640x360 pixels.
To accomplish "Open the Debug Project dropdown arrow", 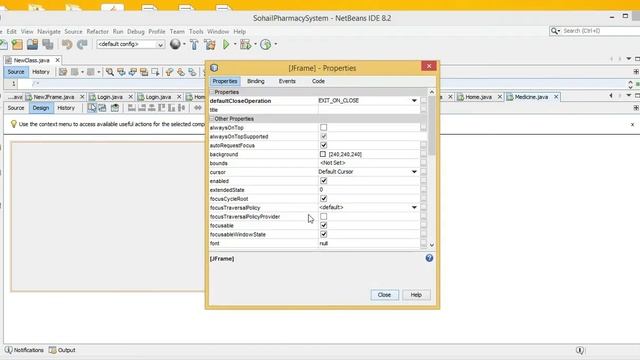I will click(x=256, y=44).
